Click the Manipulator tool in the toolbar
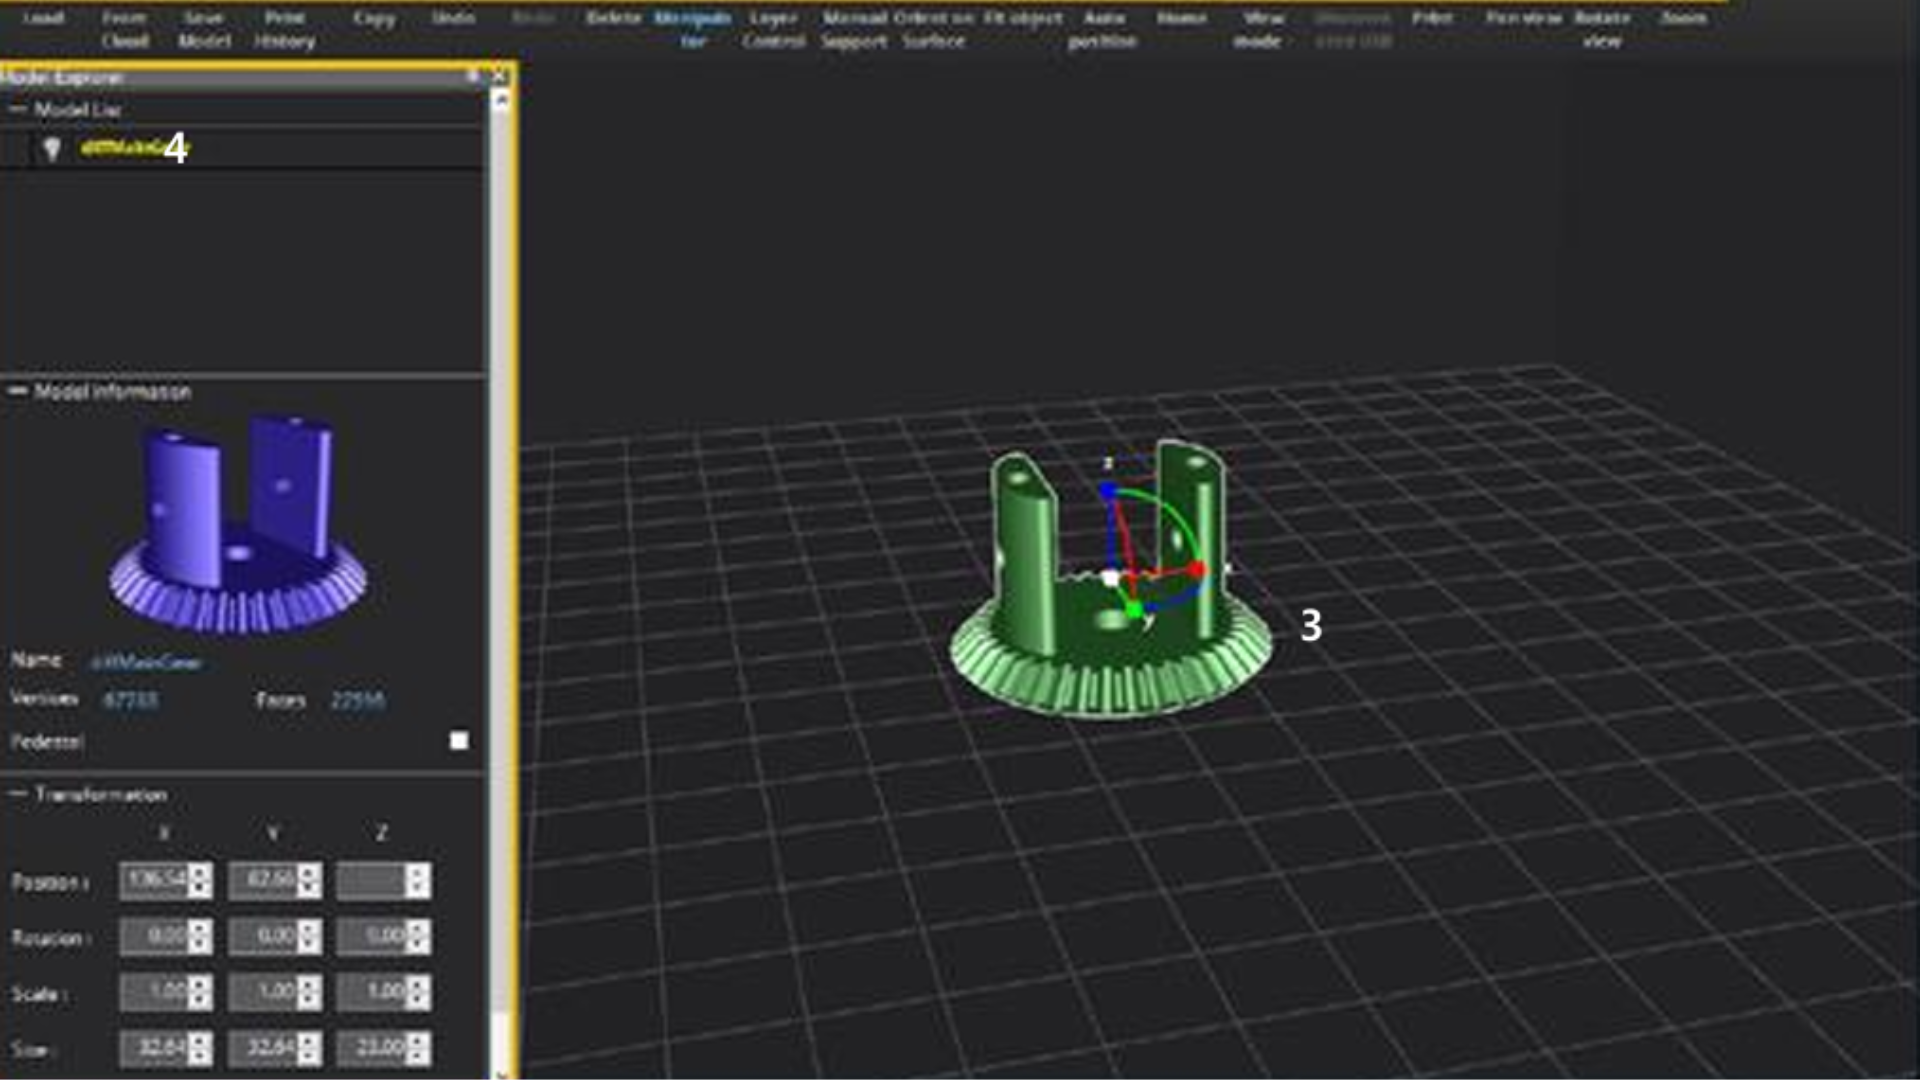1920x1080 pixels. tap(692, 29)
